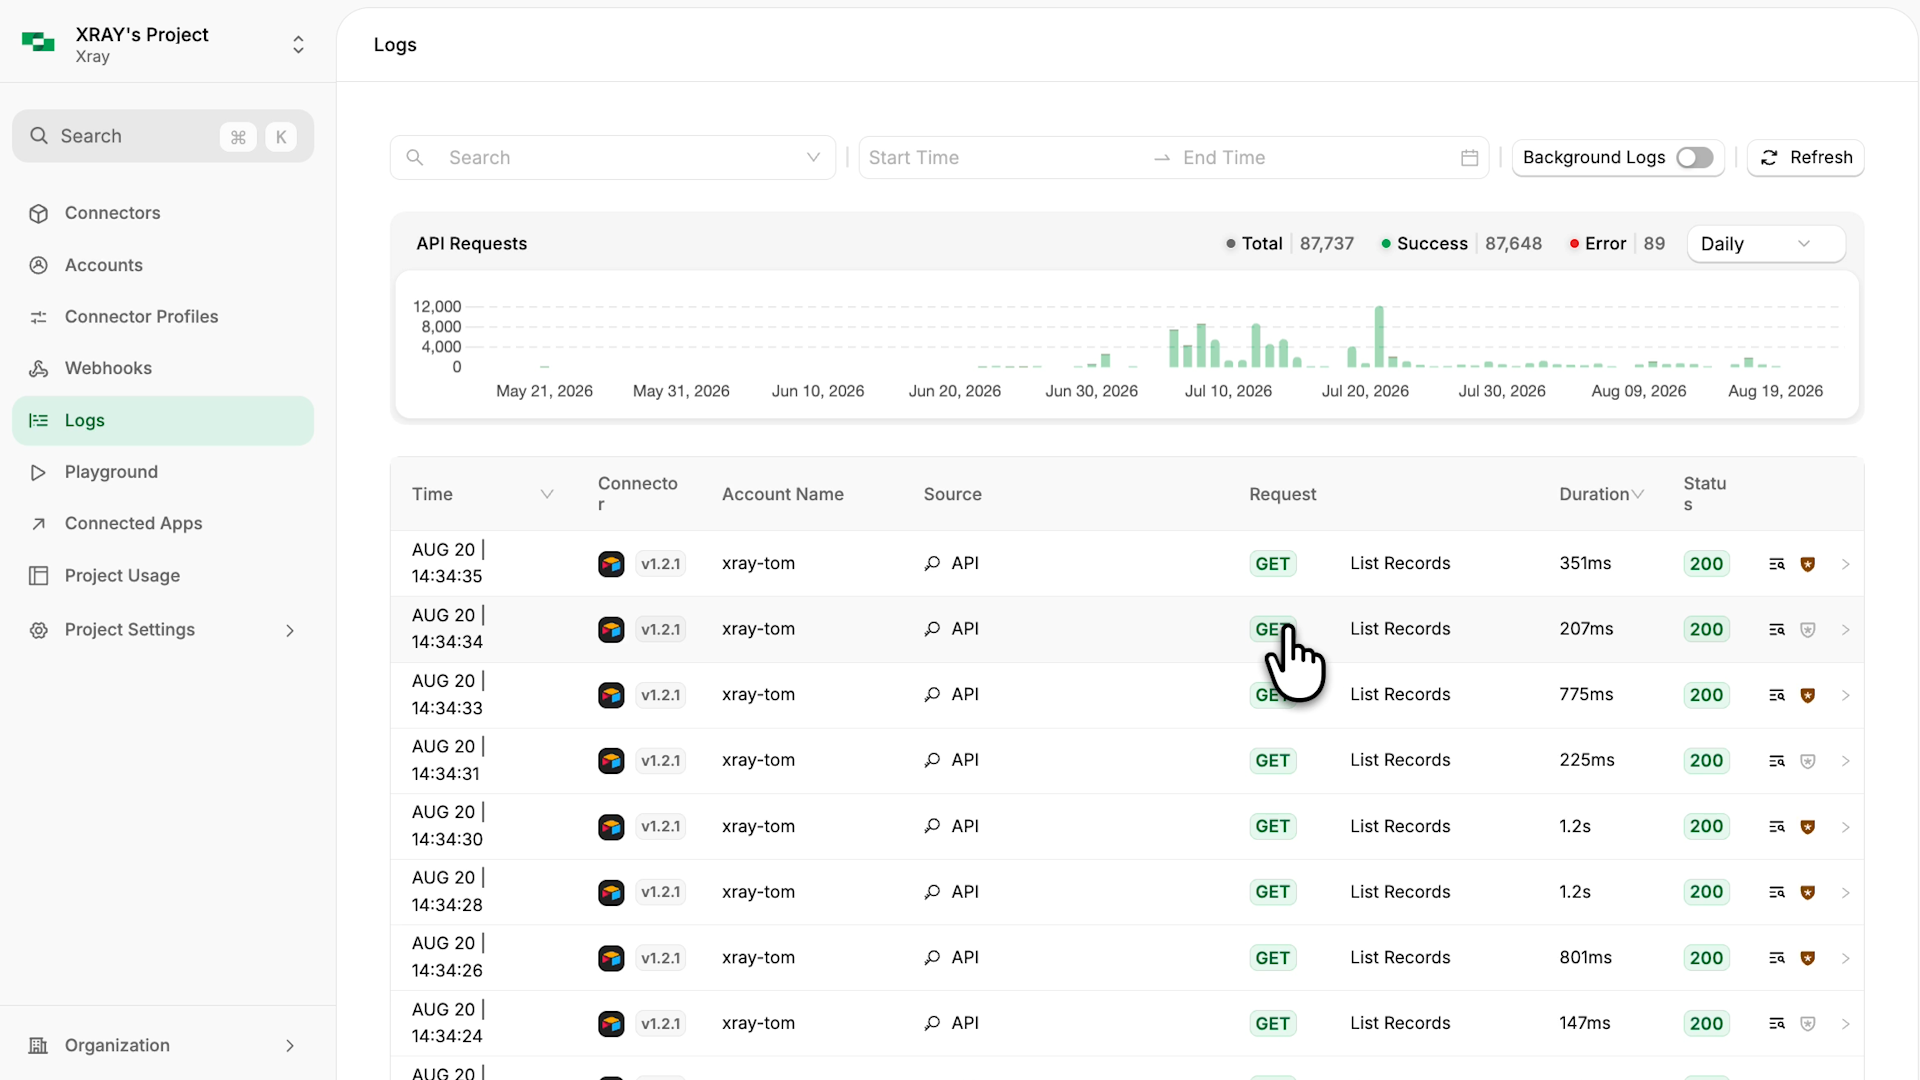The height and width of the screenshot is (1080, 1920).
Task: Open log details icon for the 14:34:33 row
Action: coord(1776,695)
